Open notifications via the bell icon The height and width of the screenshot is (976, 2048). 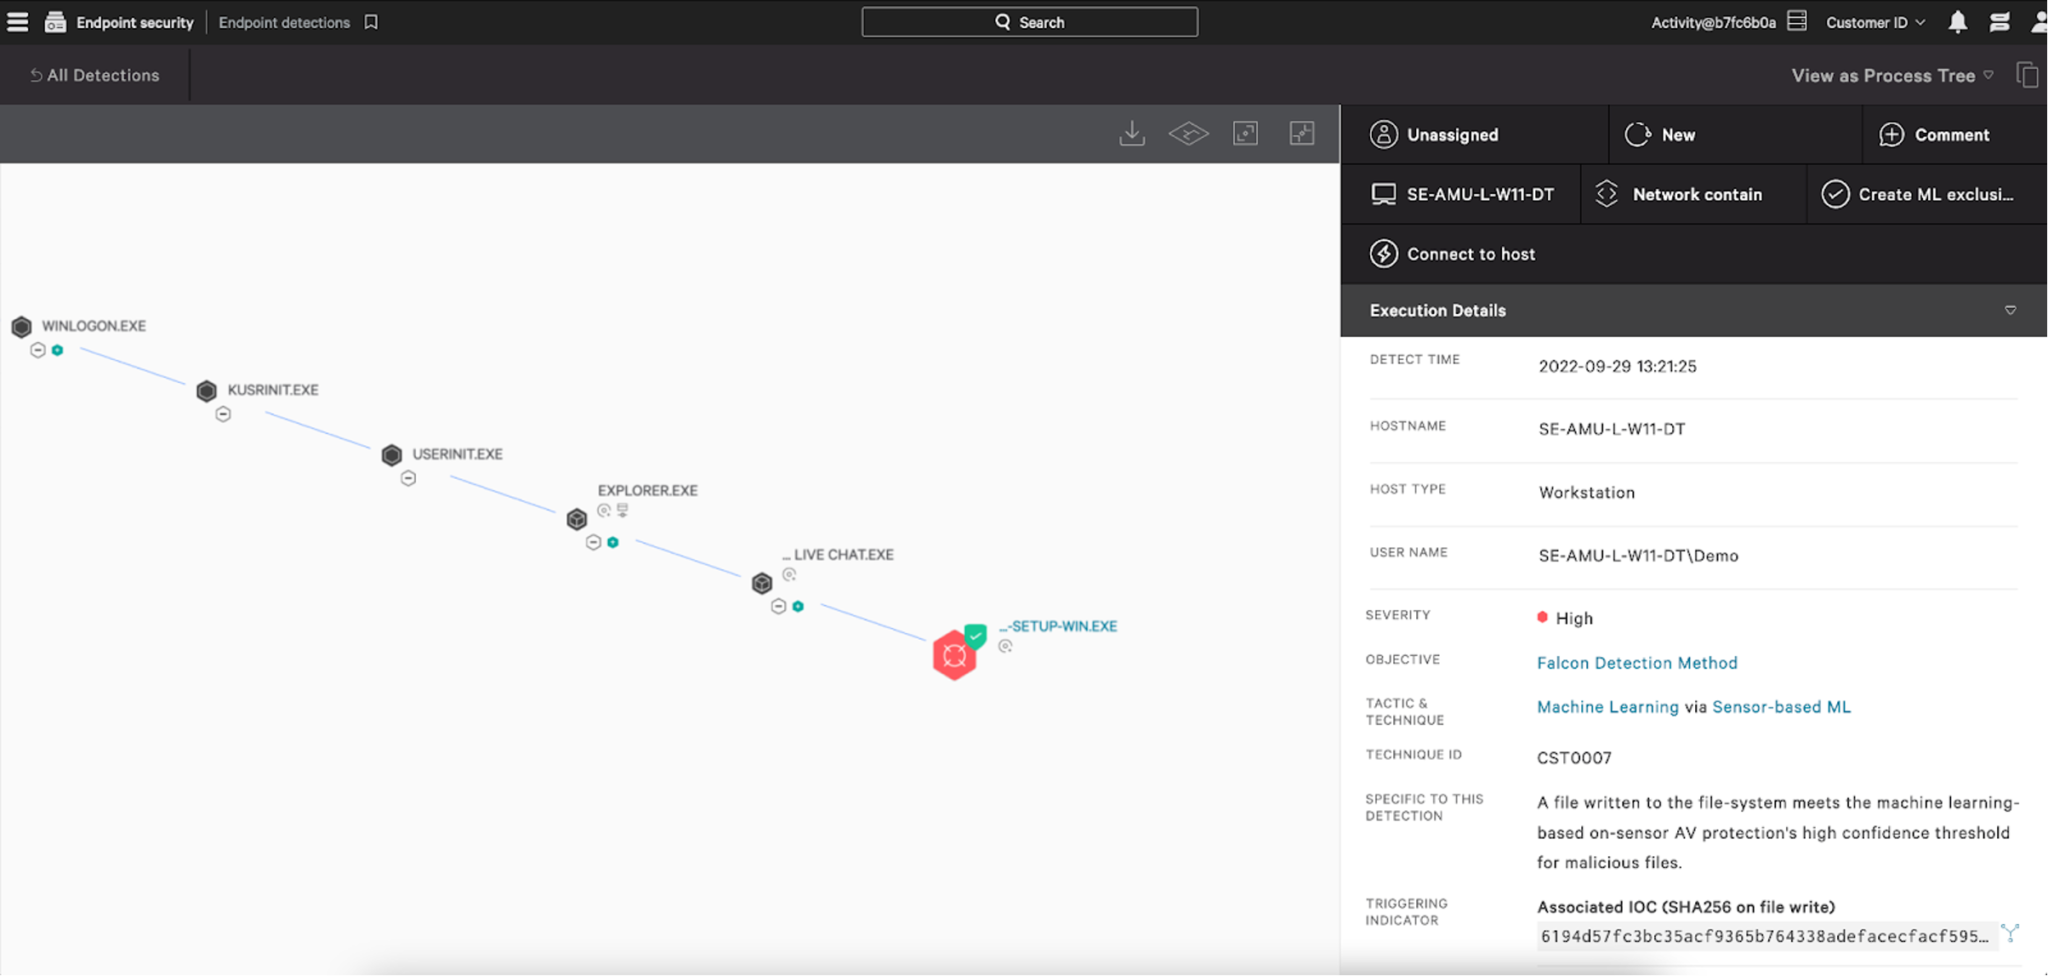[1959, 21]
